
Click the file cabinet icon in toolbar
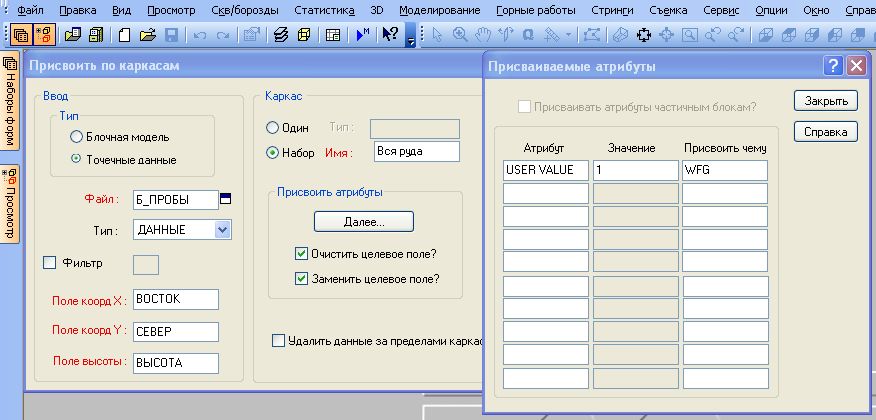(x=96, y=35)
